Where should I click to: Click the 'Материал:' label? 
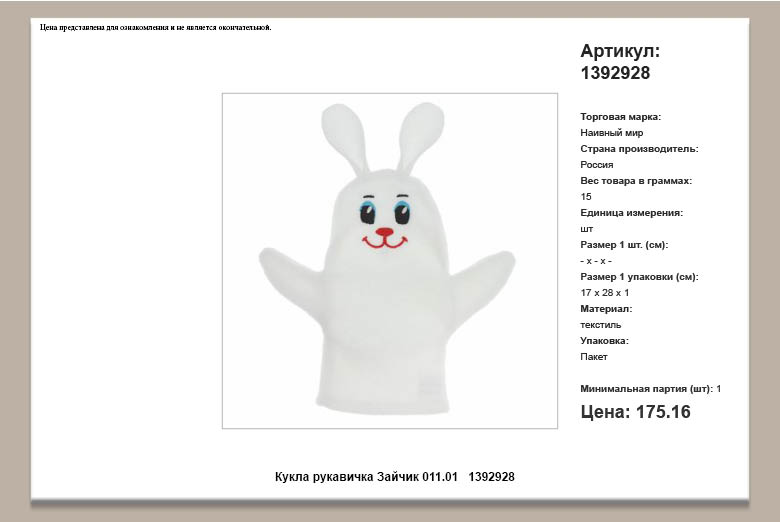point(606,309)
